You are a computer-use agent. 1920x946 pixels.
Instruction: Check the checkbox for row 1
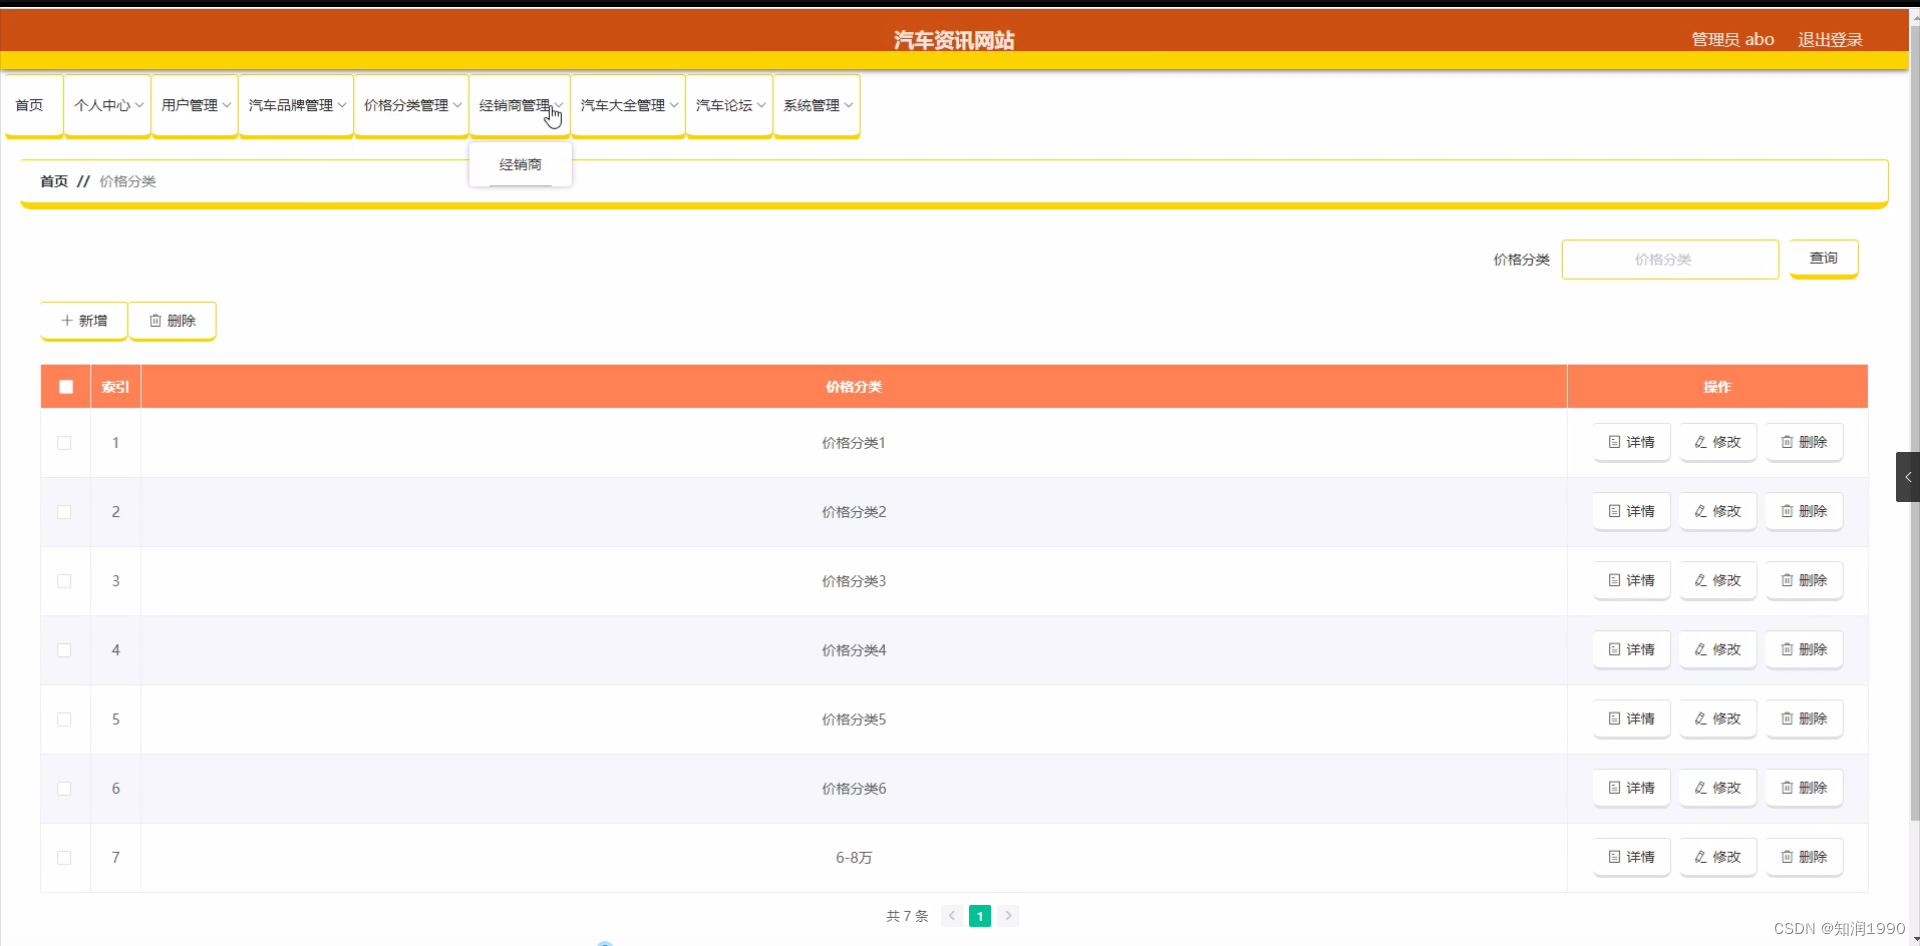pyautogui.click(x=65, y=442)
